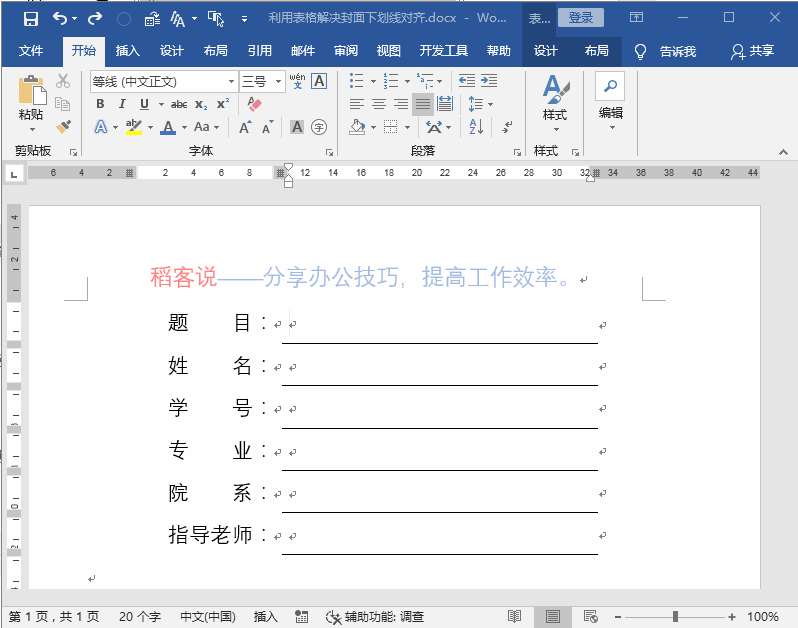Click the Paste clipboard icon
The height and width of the screenshot is (628, 798).
click(x=32, y=91)
